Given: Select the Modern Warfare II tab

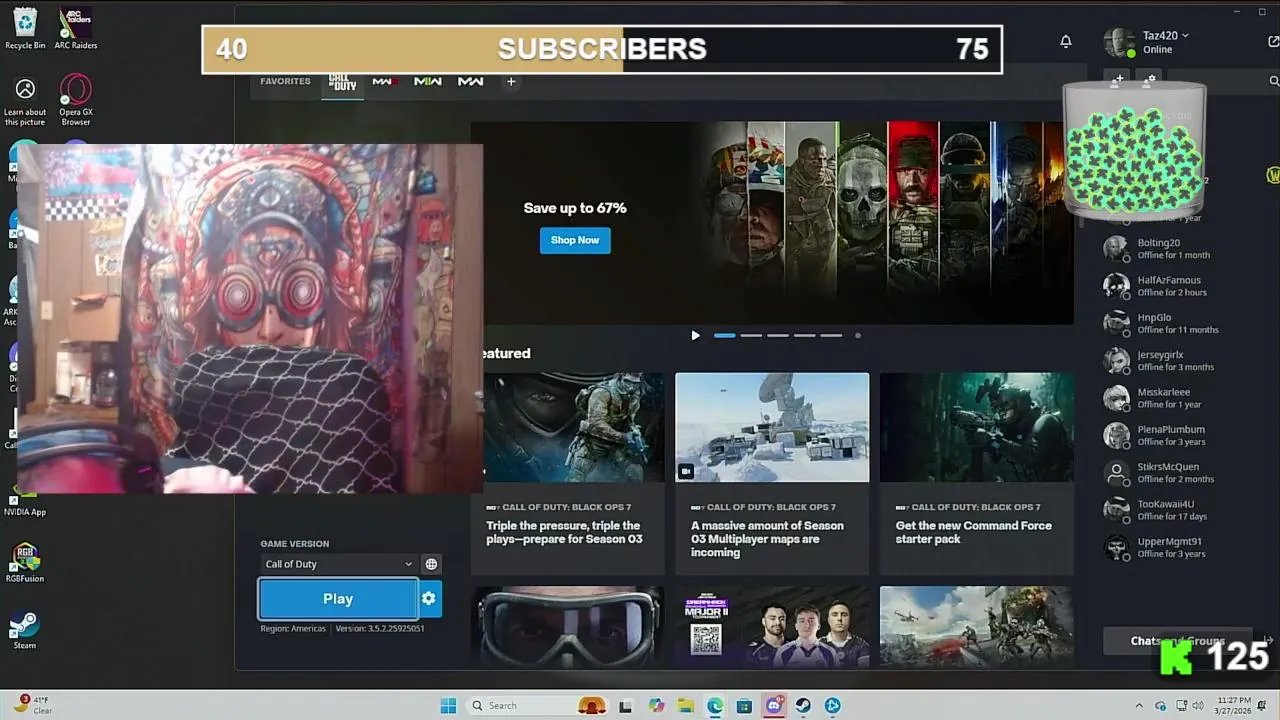Looking at the screenshot, I should [427, 81].
